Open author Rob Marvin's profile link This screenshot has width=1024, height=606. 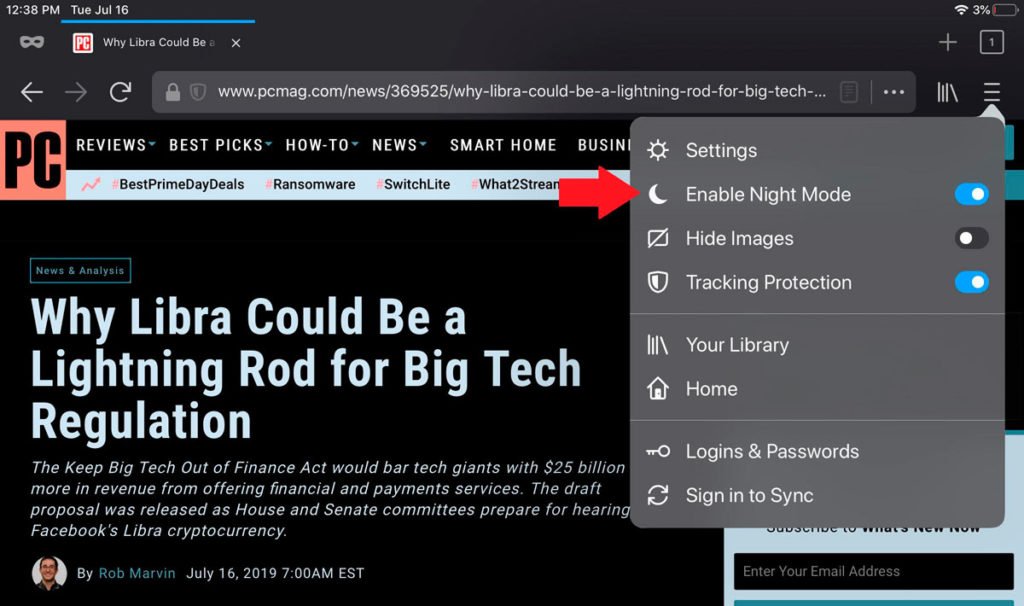click(x=136, y=573)
